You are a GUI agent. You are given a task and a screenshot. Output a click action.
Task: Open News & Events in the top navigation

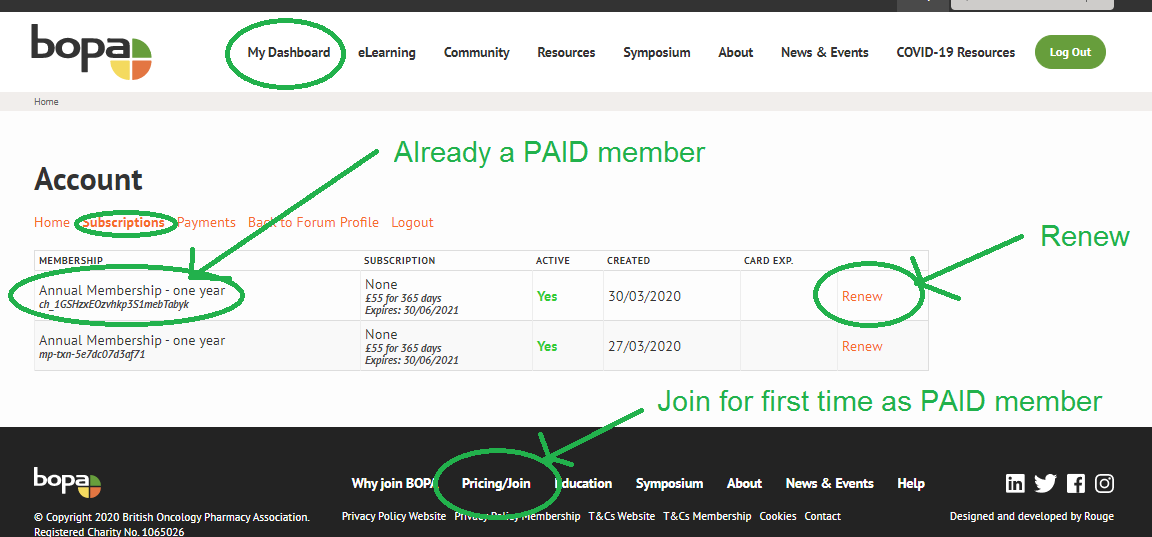pyautogui.click(x=824, y=52)
